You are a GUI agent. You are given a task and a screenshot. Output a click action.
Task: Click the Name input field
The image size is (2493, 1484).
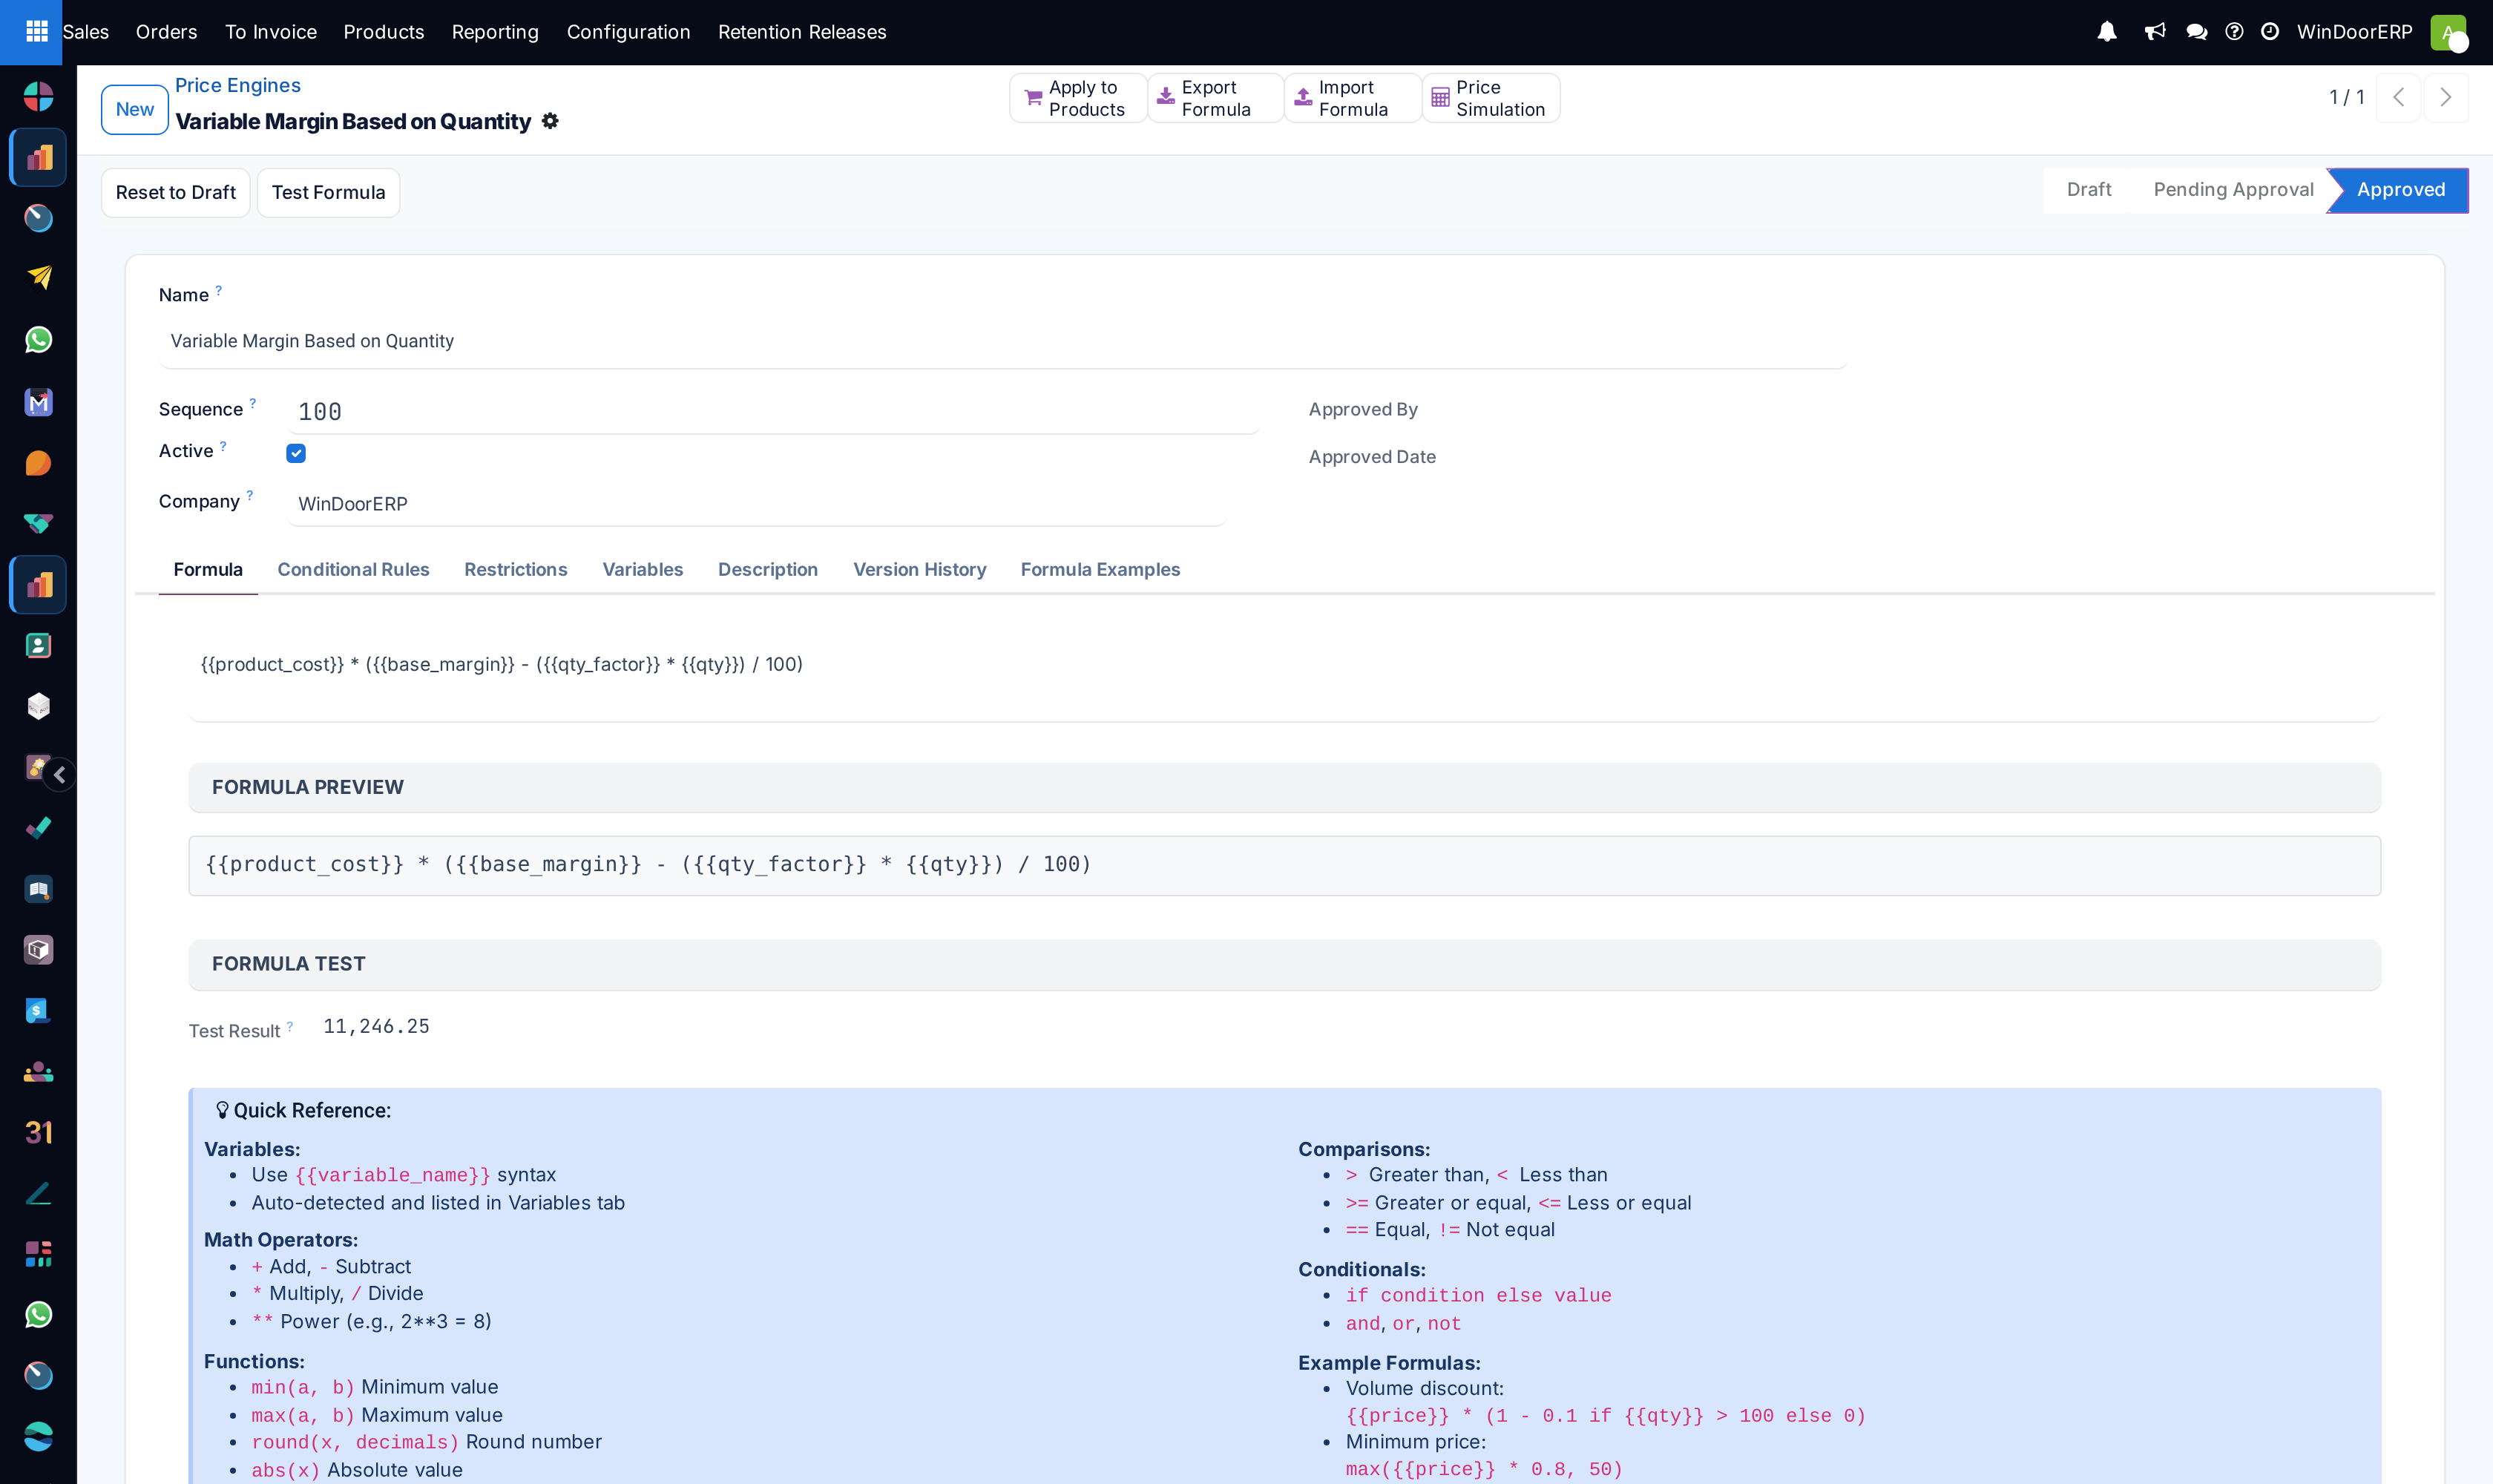(x=1002, y=342)
